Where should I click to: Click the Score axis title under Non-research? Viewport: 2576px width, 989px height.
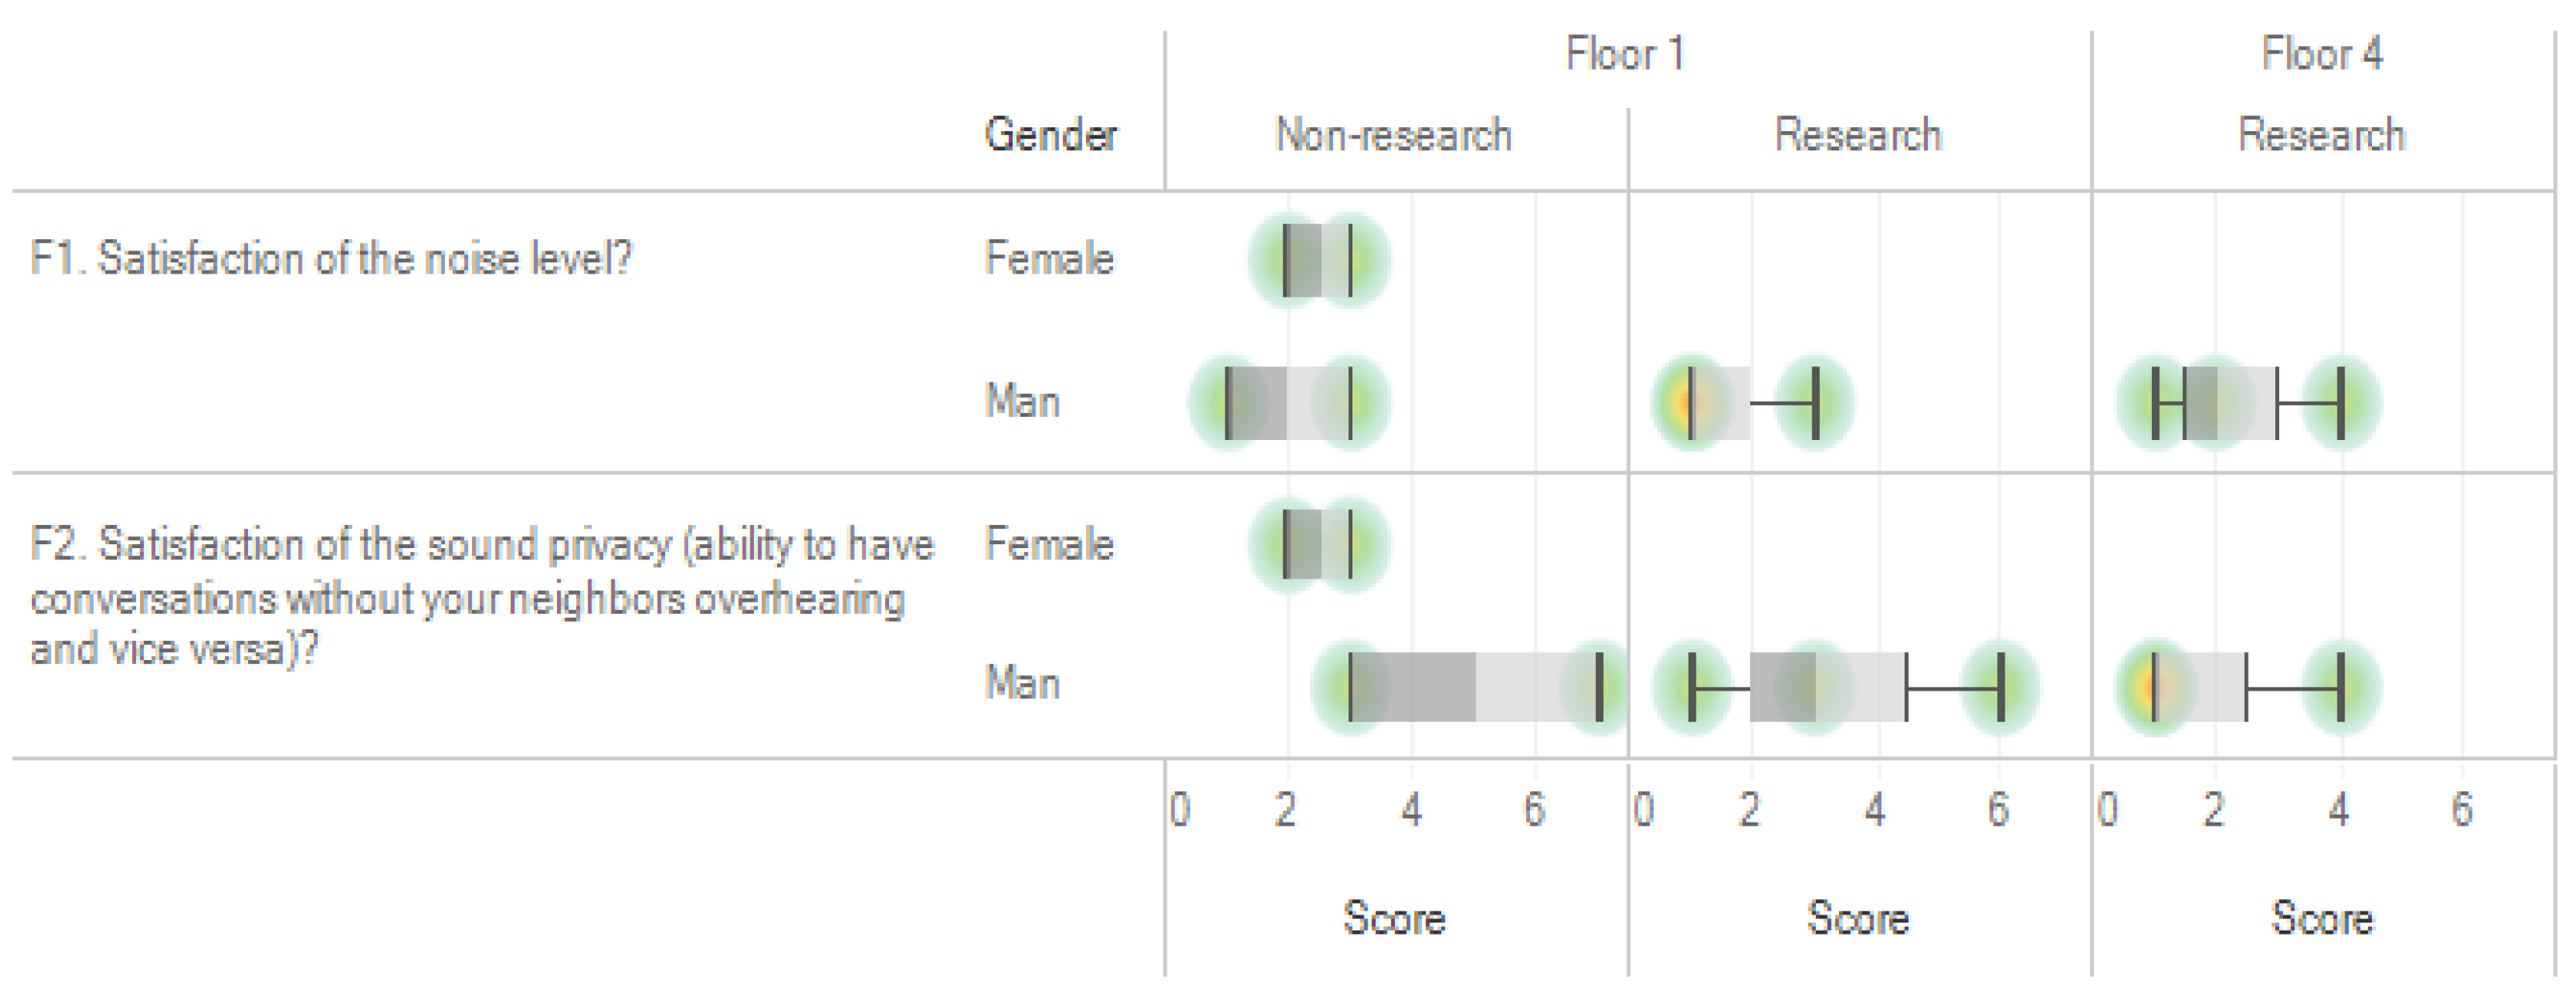coord(1394,918)
